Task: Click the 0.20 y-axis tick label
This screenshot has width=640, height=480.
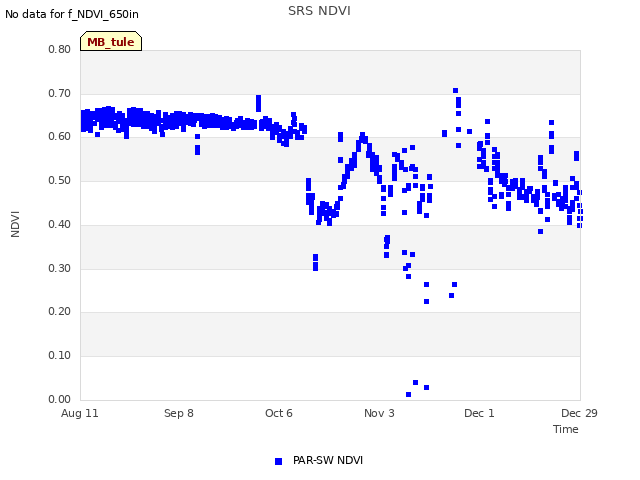Action: [60, 311]
